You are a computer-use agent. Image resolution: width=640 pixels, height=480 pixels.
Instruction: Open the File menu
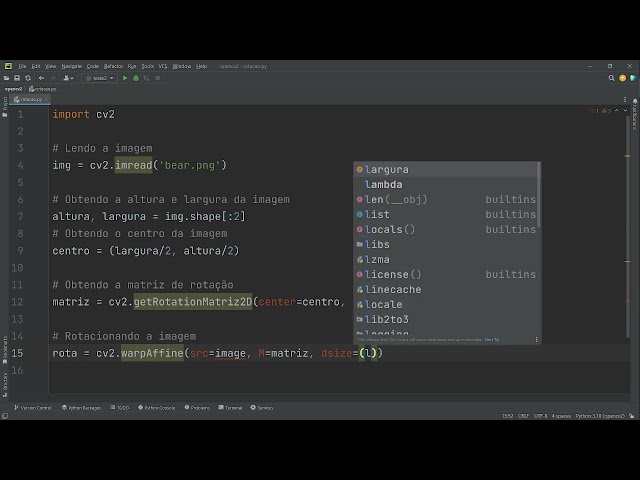click(x=22, y=66)
